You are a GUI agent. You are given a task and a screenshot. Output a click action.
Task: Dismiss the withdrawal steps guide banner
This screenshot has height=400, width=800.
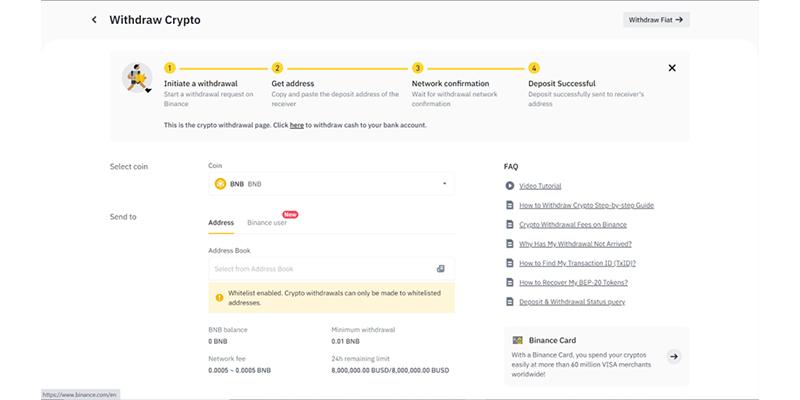pyautogui.click(x=672, y=68)
